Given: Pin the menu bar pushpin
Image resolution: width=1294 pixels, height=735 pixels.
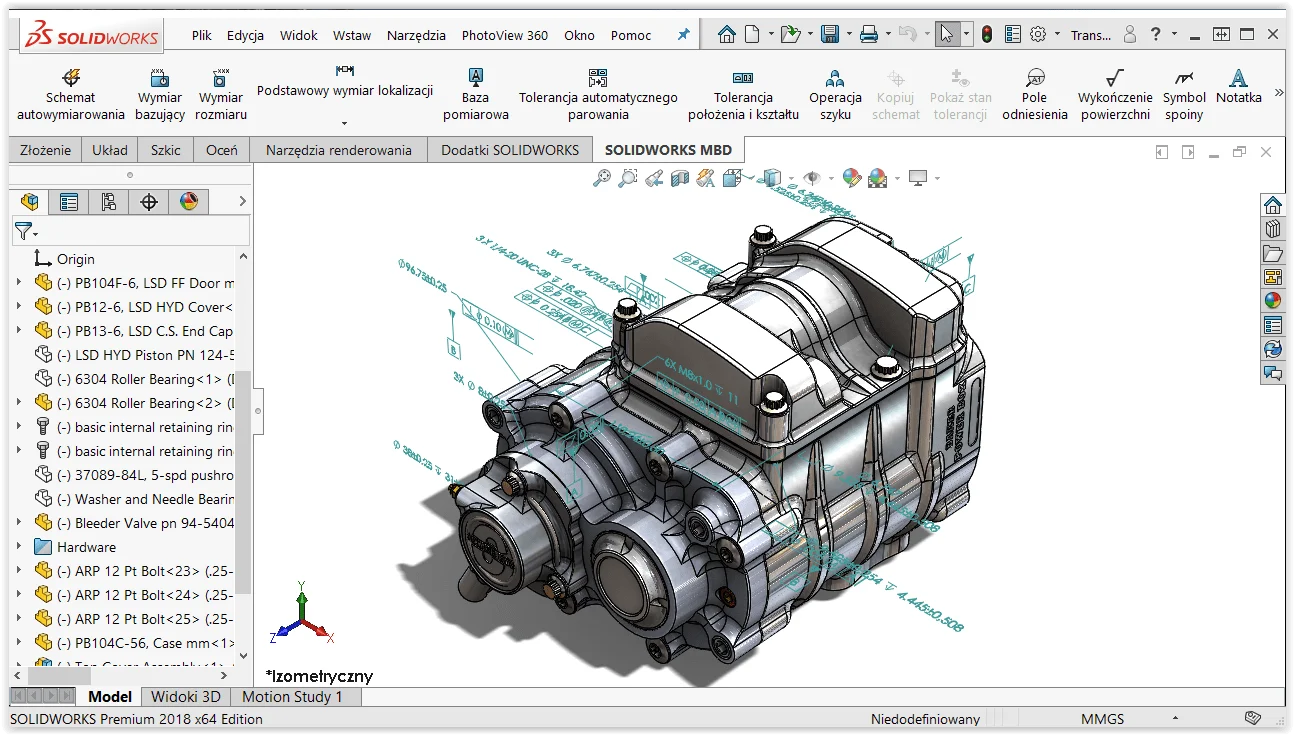Looking at the screenshot, I should (x=684, y=35).
